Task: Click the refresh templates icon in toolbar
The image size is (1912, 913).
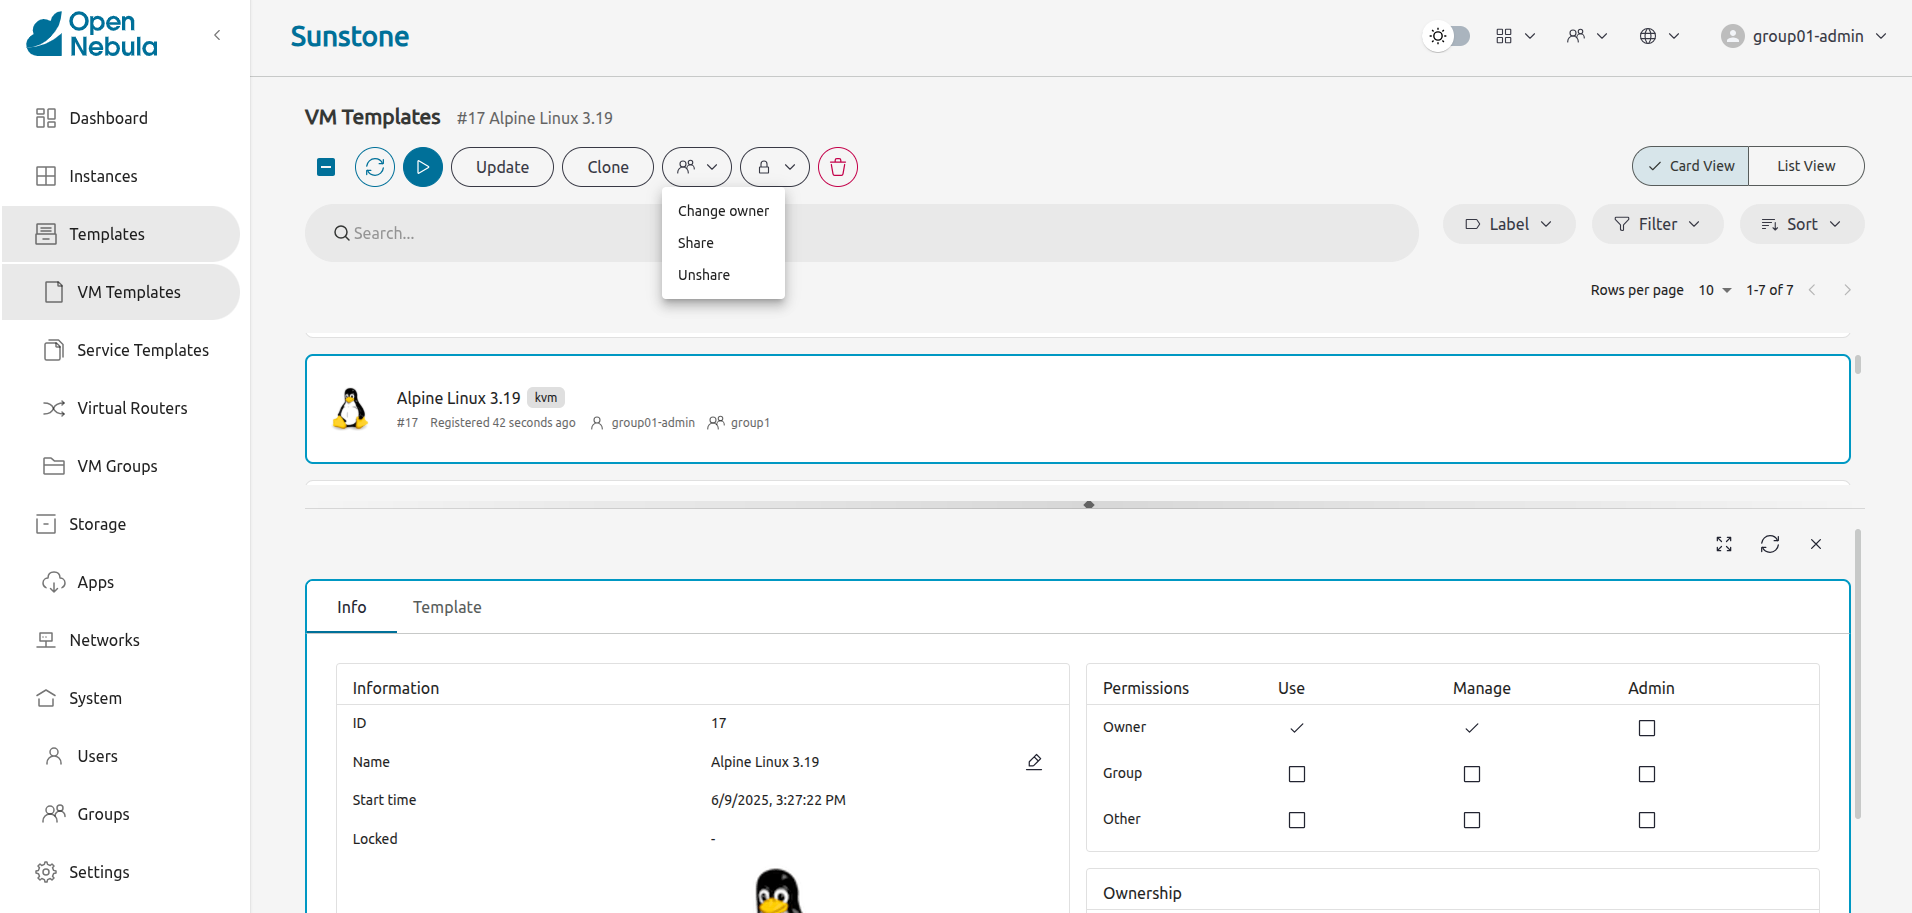Action: tap(375, 167)
